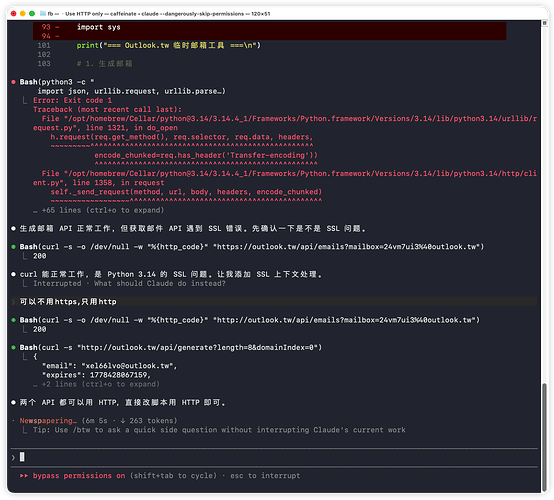Click the yellow minimize window button

pyautogui.click(x=23, y=13)
